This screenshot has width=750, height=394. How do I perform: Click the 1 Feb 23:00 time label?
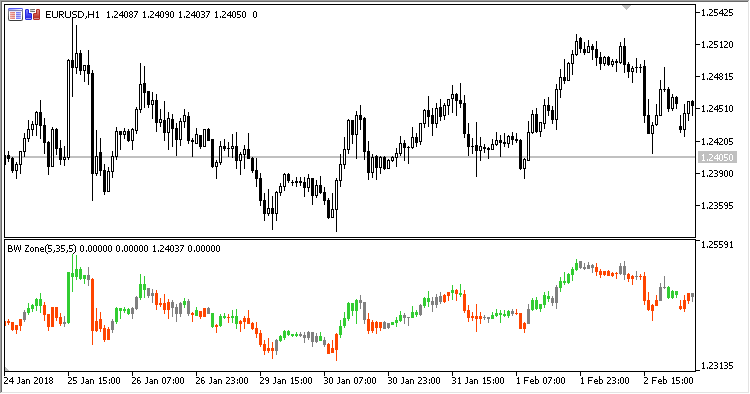pyautogui.click(x=605, y=381)
